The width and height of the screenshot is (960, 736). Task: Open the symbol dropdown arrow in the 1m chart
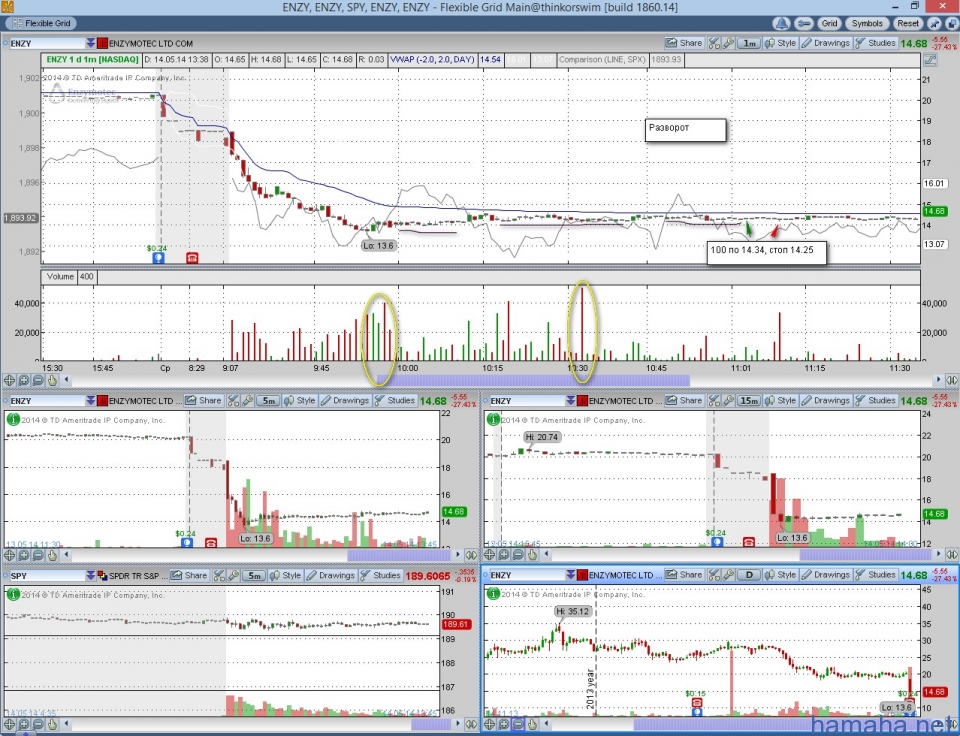[x=91, y=43]
